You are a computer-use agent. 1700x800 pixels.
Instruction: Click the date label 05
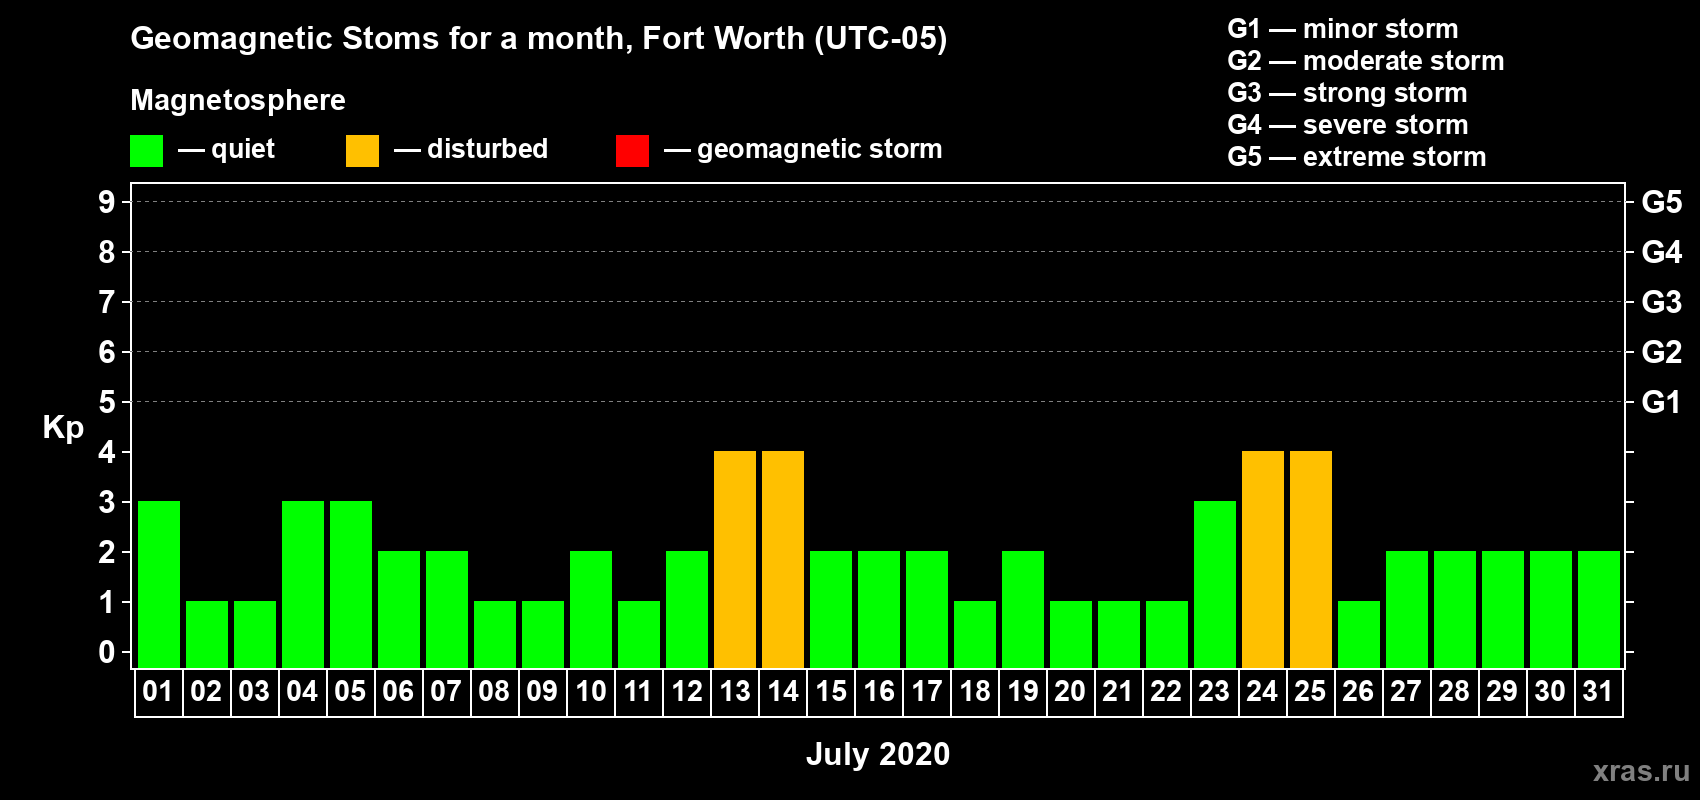350,692
